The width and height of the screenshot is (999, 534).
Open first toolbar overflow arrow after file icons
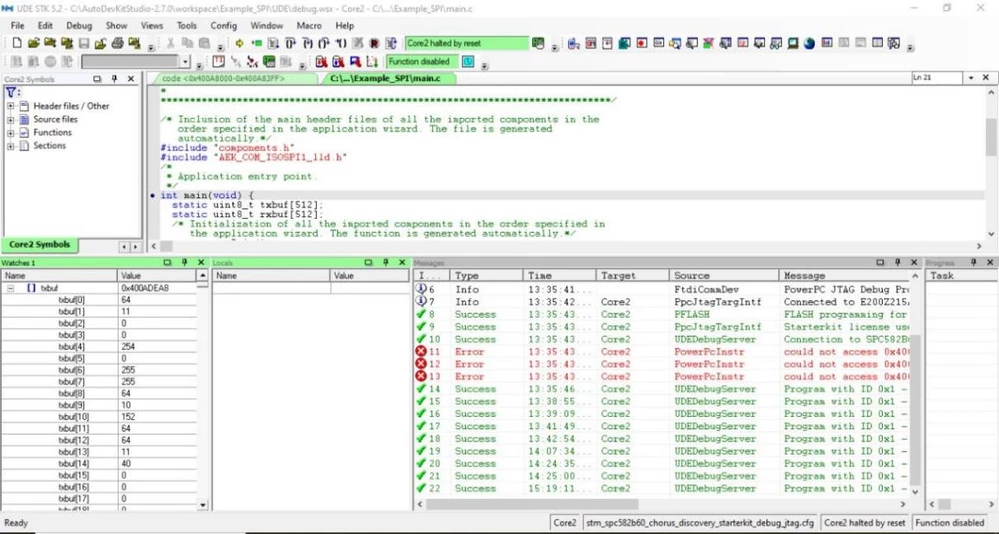(x=151, y=47)
